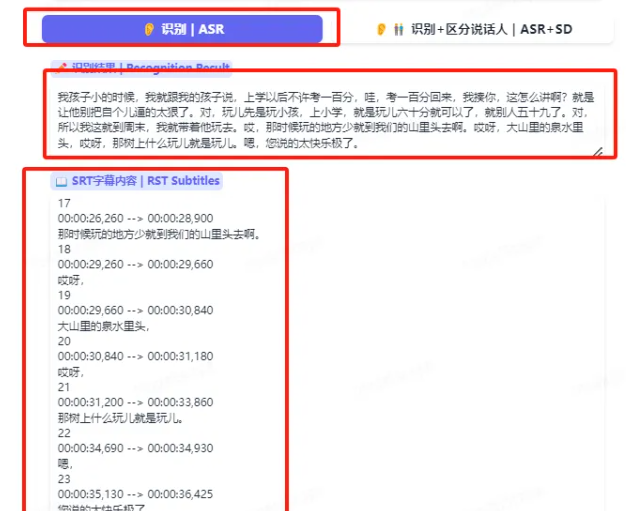Click timestamp 00:00:29,660 --> 00:00:30,840

135,310
